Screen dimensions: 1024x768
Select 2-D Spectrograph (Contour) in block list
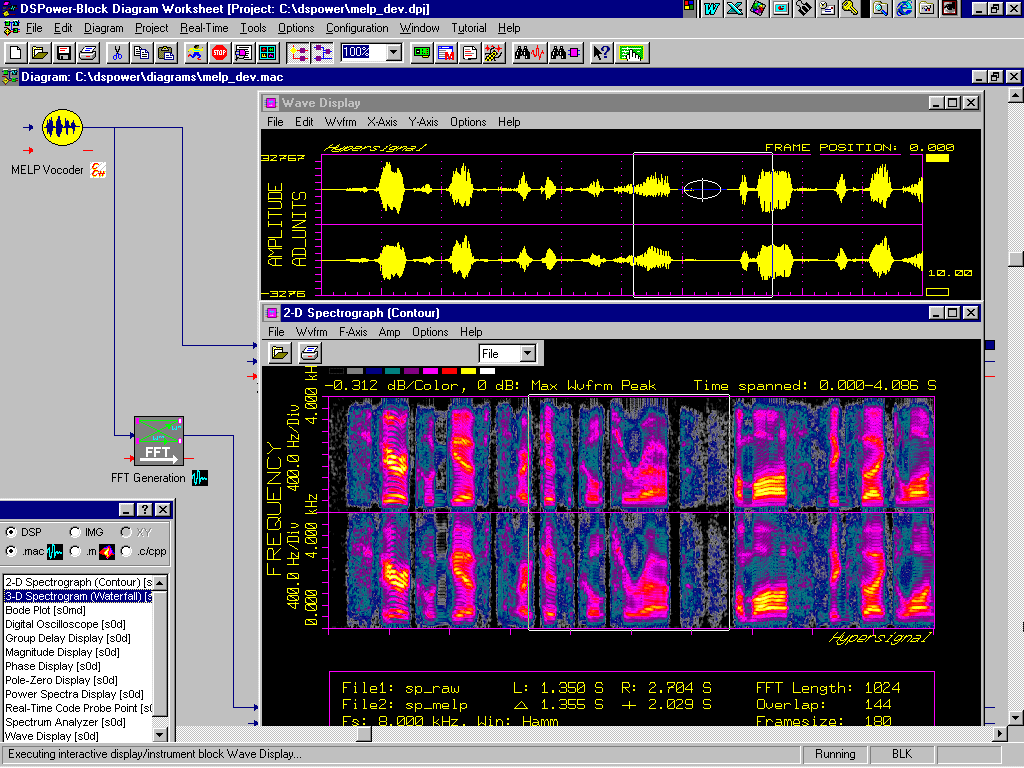(x=78, y=582)
